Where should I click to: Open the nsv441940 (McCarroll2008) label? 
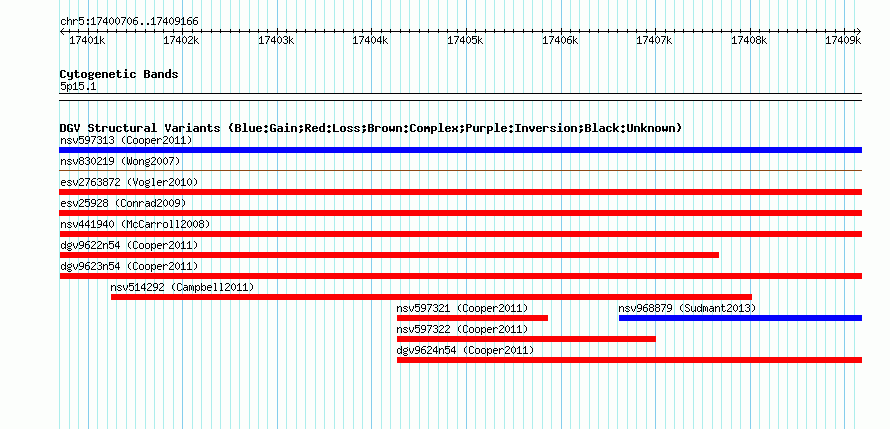135,224
